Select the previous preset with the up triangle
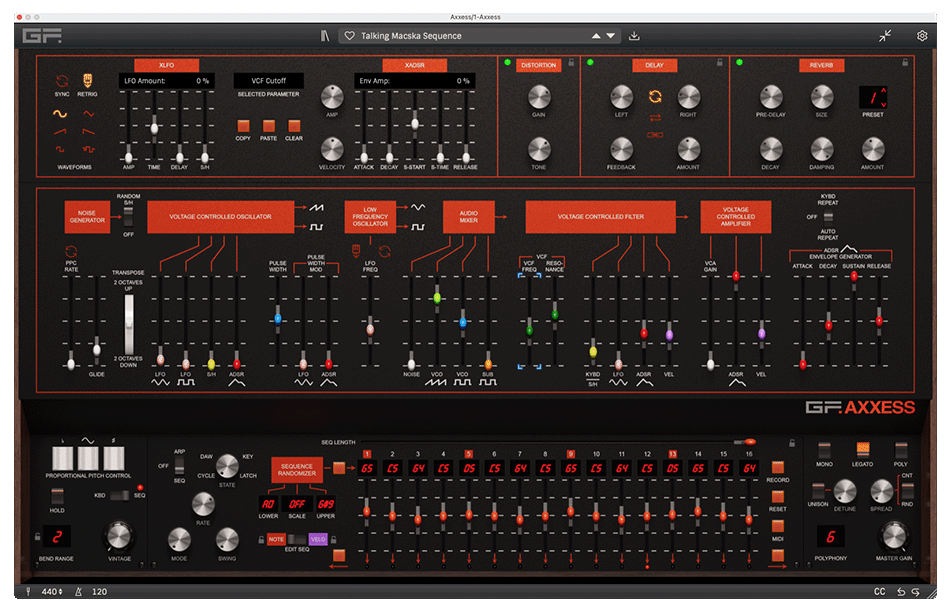950x613 pixels. pyautogui.click(x=596, y=36)
